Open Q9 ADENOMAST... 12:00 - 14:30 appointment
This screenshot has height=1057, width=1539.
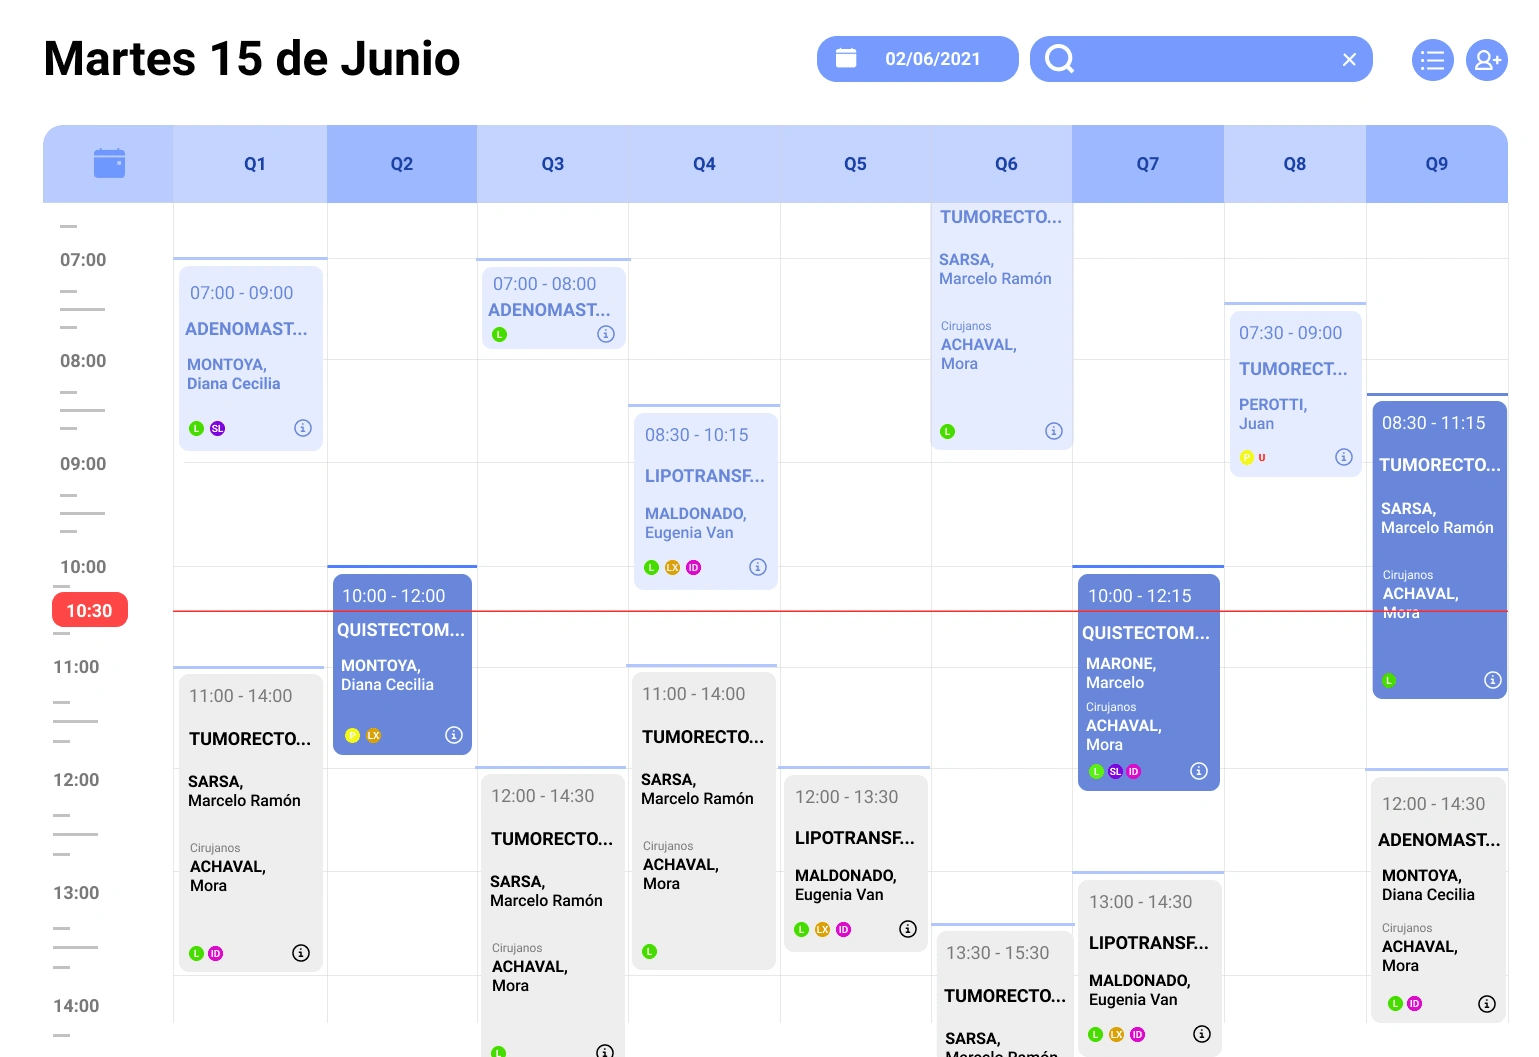point(1439,900)
